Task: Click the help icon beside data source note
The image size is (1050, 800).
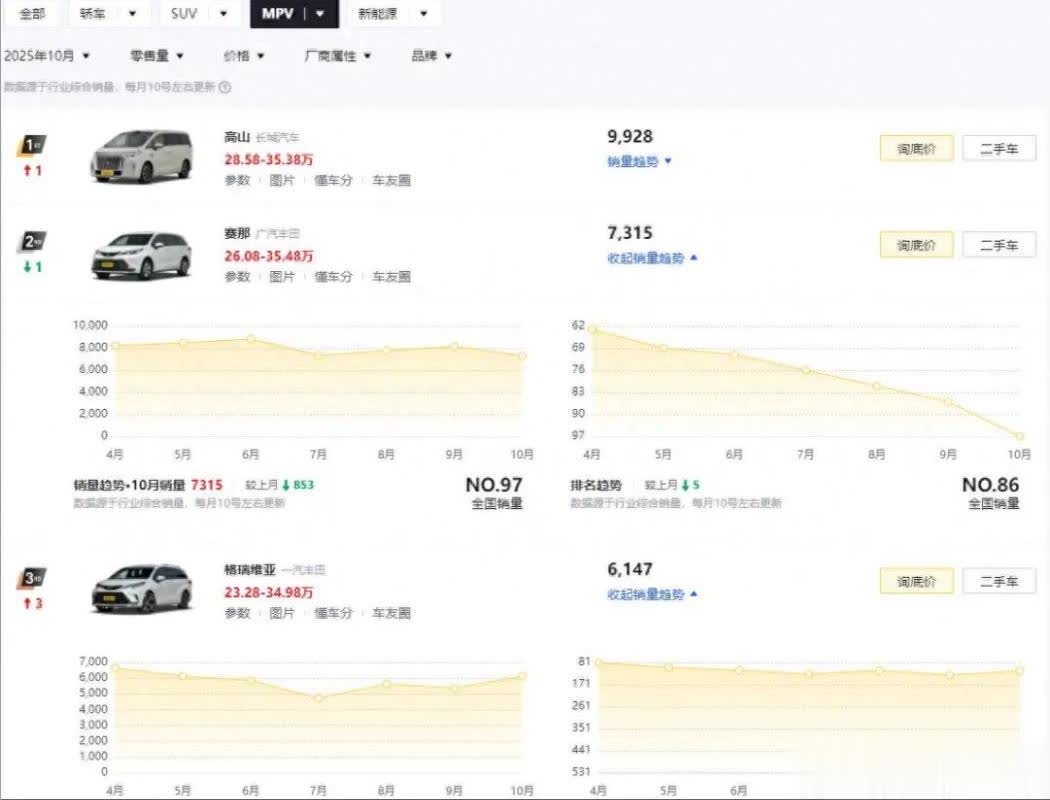Action: tap(225, 87)
